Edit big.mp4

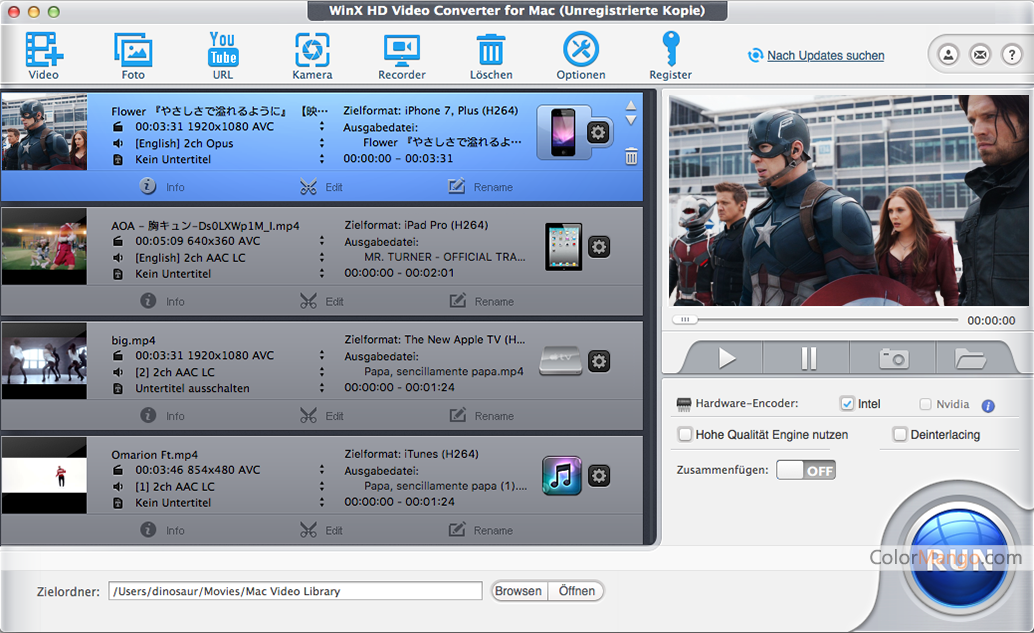pos(321,416)
